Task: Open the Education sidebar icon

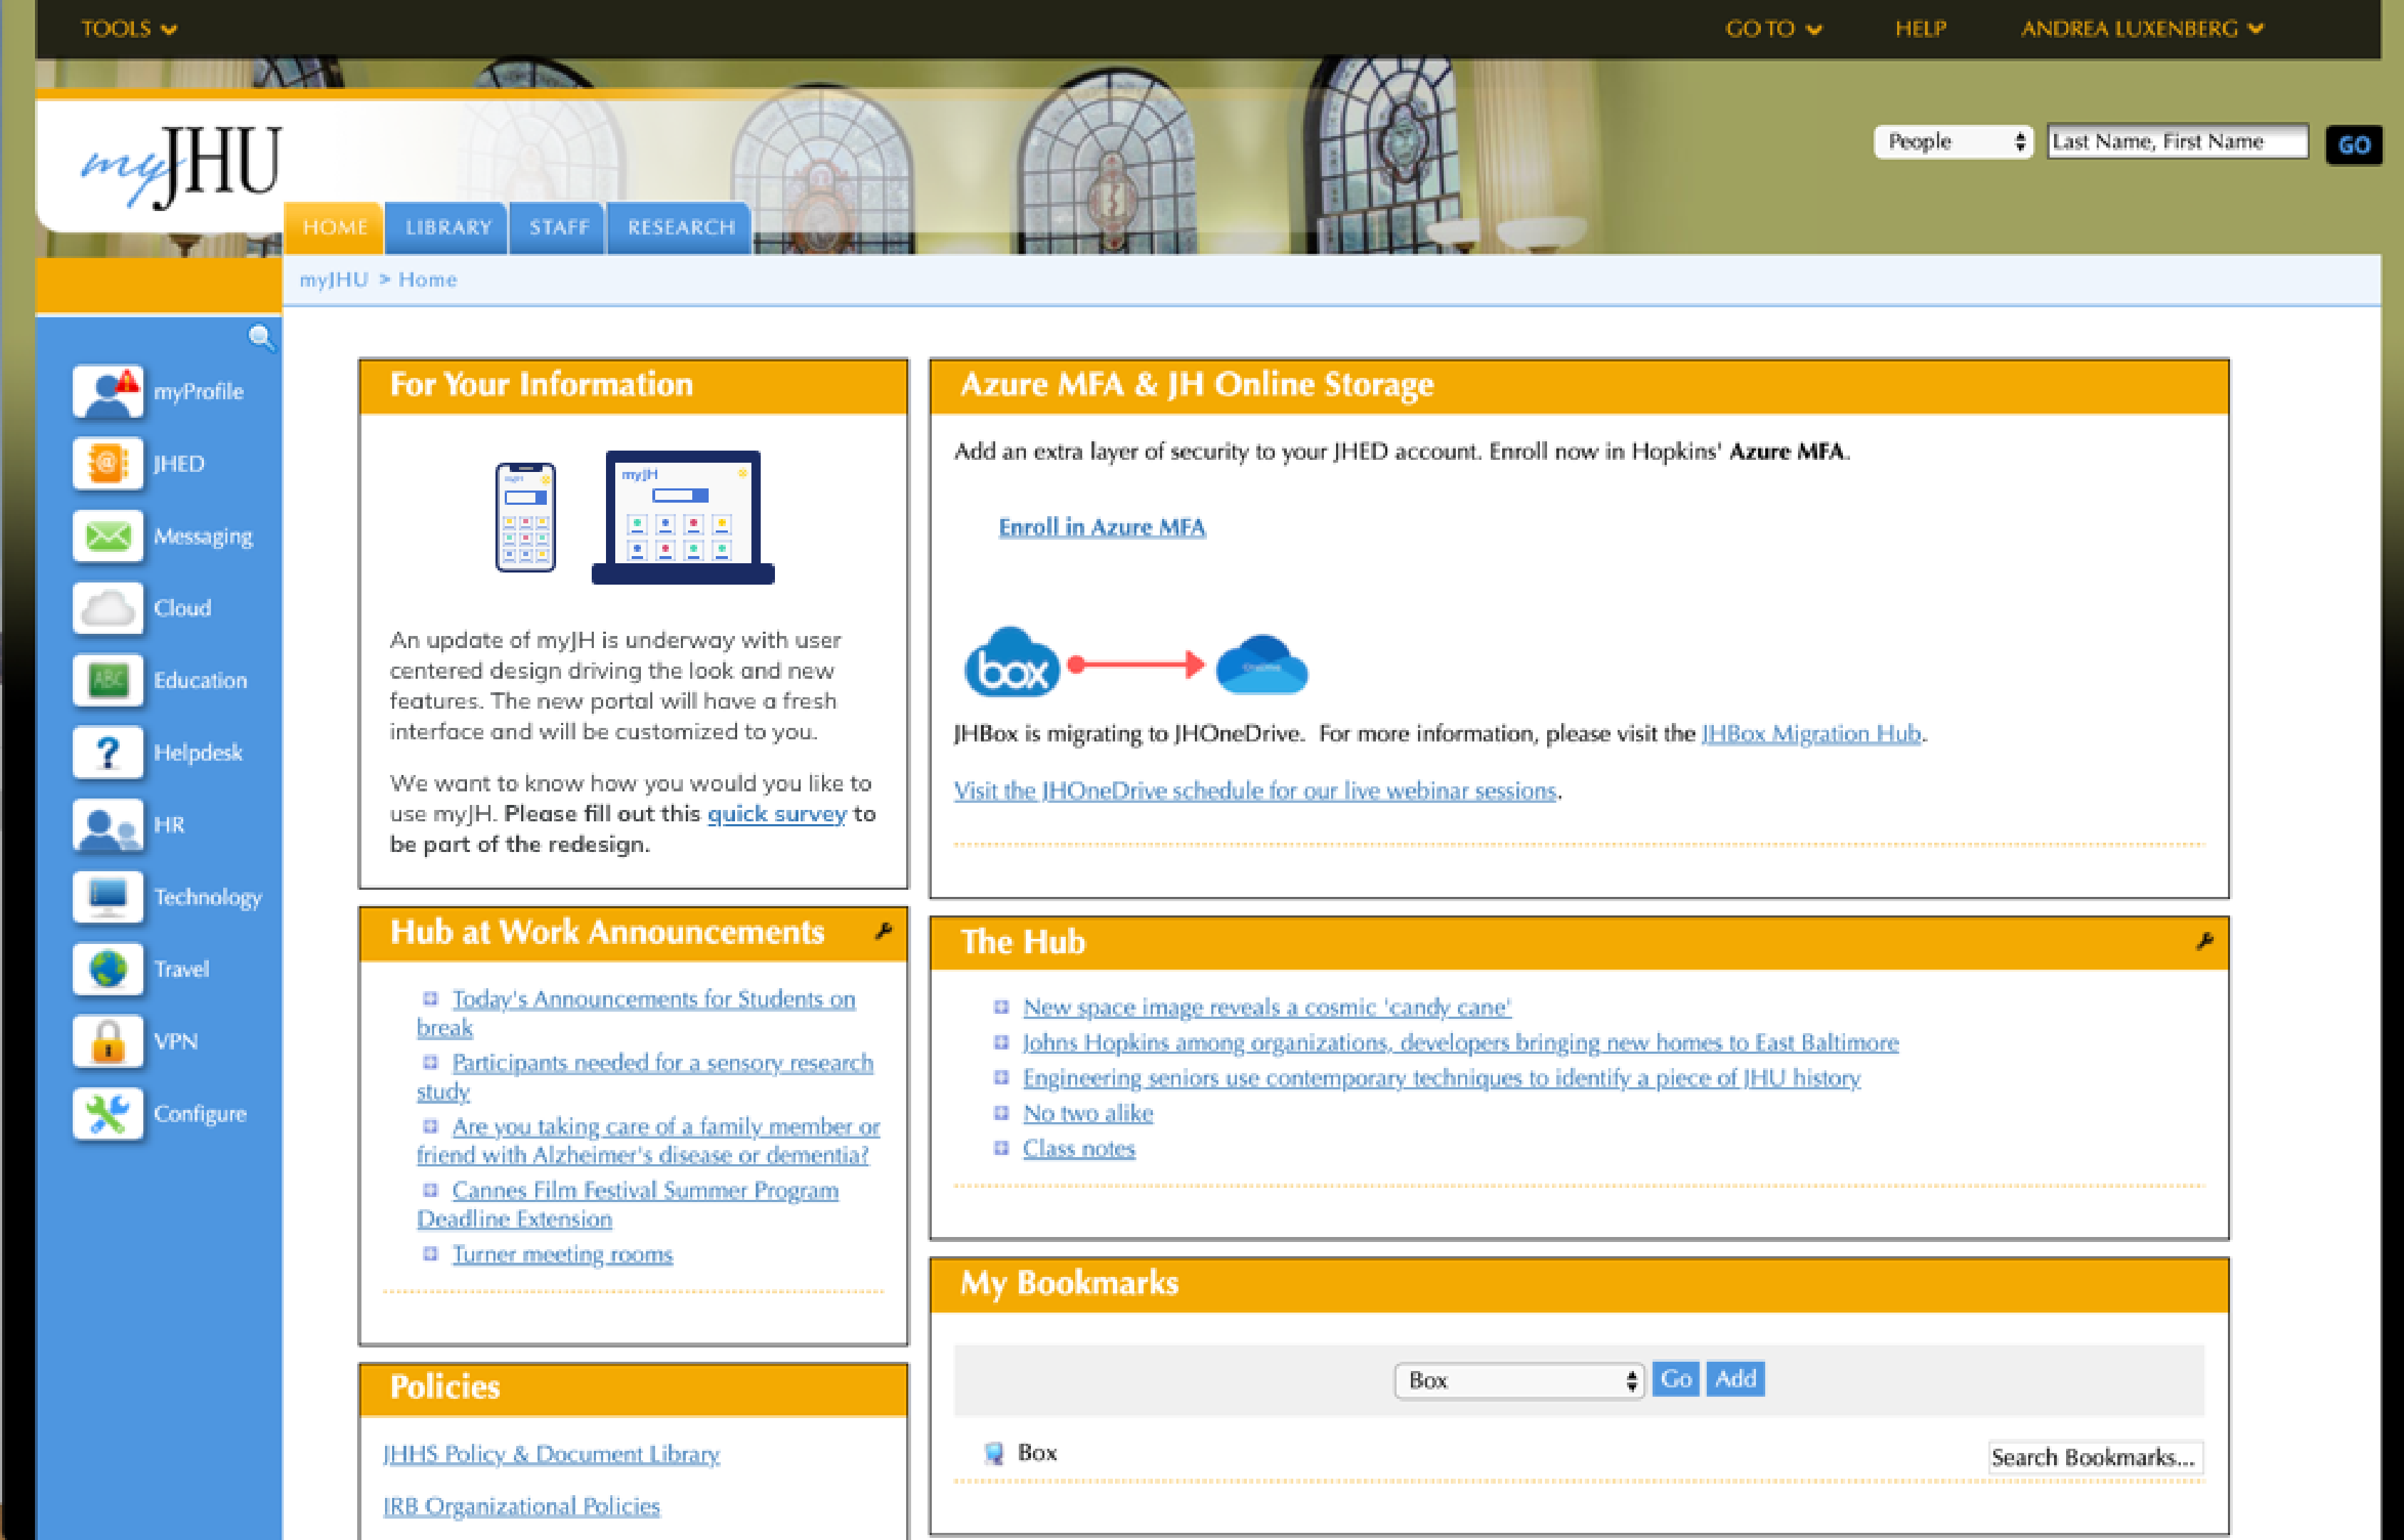Action: (108, 680)
